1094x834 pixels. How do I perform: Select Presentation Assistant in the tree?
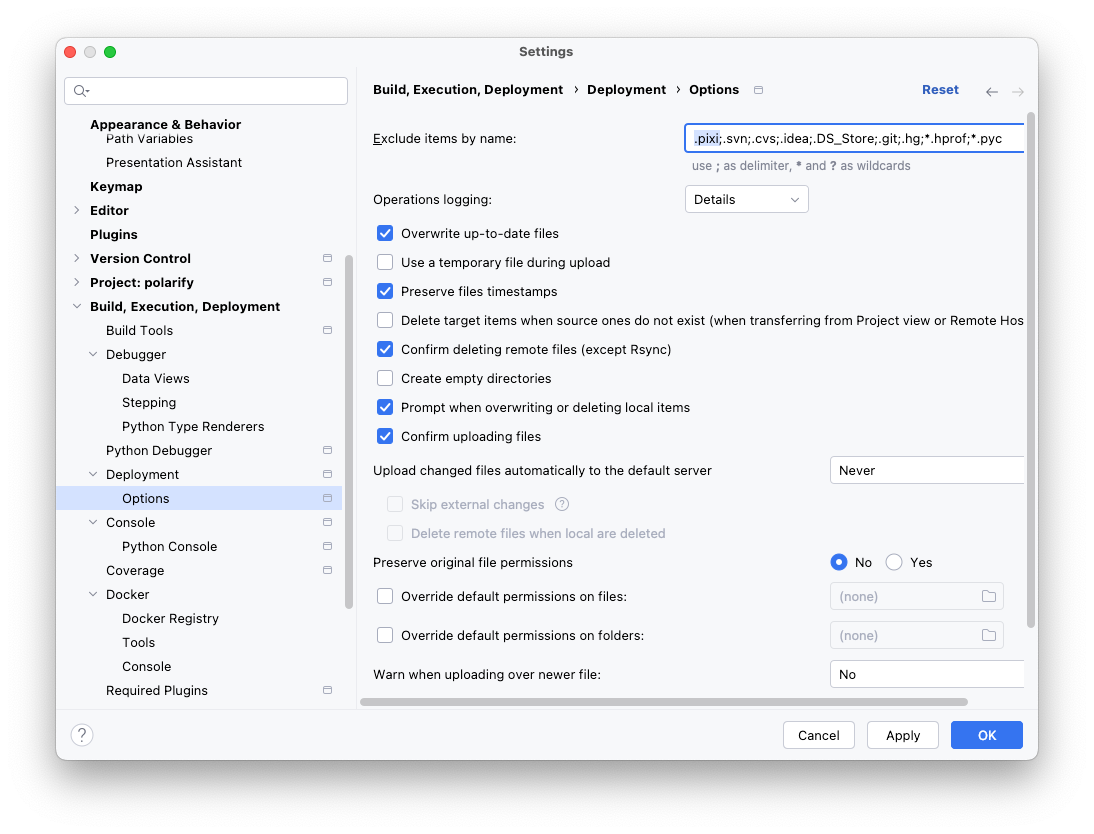174,162
